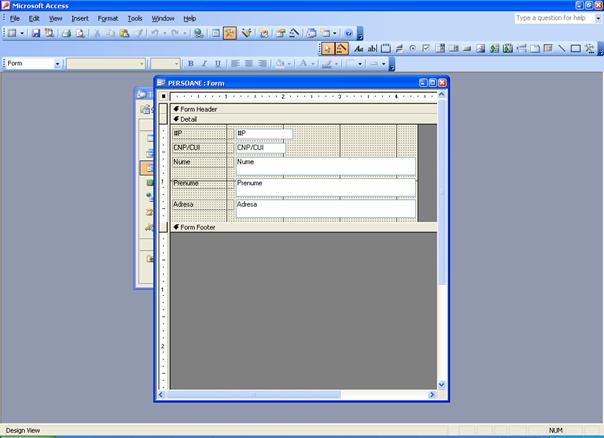
Task: Open the Tools menu
Action: pos(134,18)
